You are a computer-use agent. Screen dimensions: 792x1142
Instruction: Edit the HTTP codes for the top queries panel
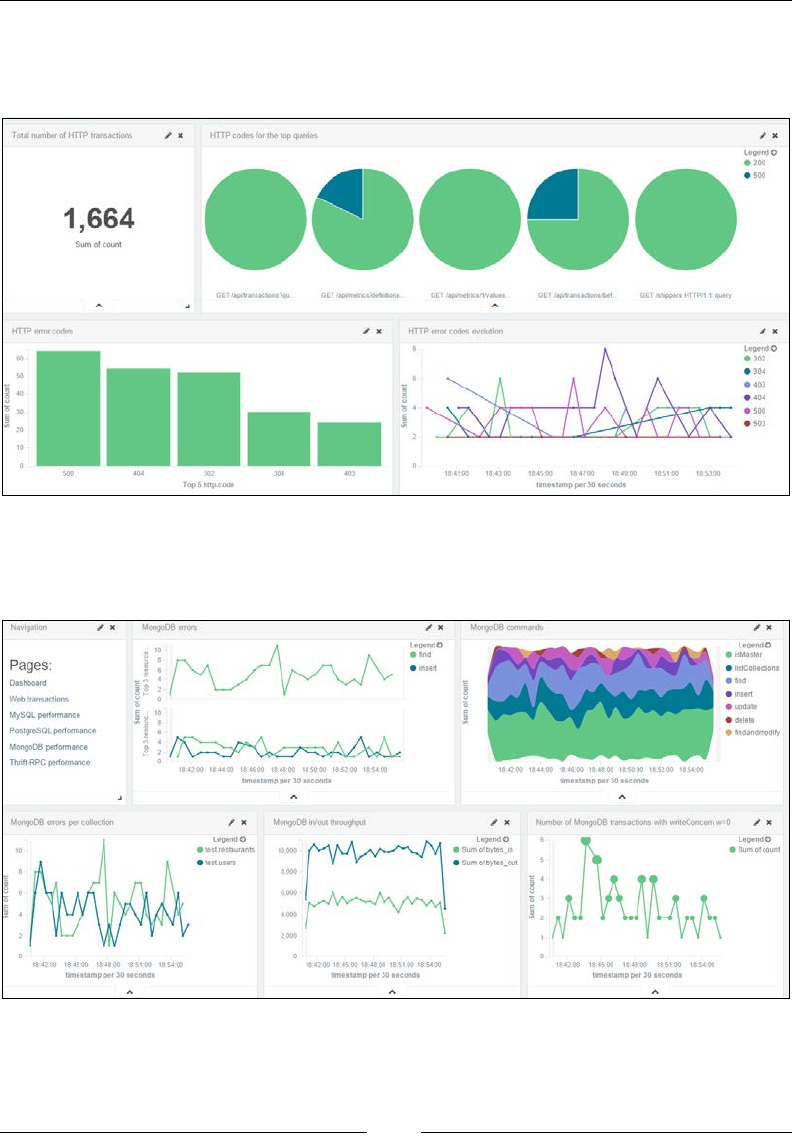coord(763,135)
